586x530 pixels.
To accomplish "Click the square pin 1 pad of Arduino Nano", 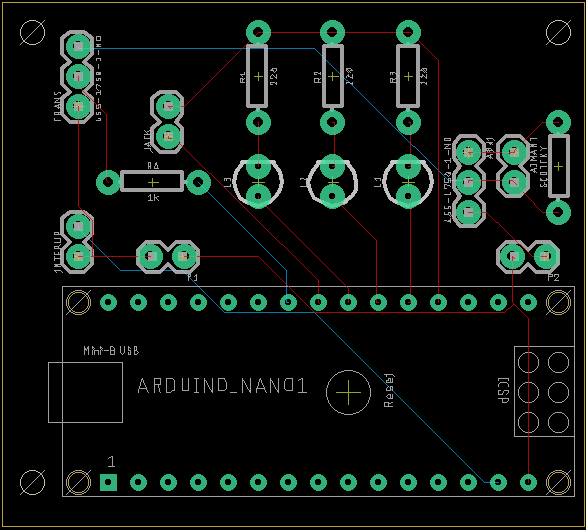I will click(108, 482).
